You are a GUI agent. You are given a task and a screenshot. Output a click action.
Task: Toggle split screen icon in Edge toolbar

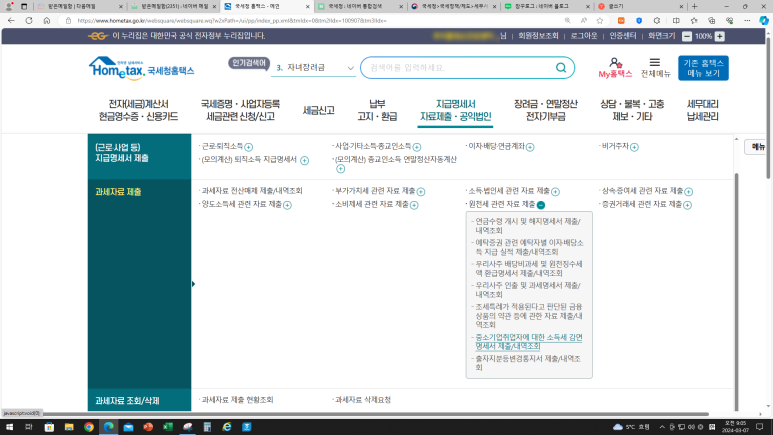[676, 21]
